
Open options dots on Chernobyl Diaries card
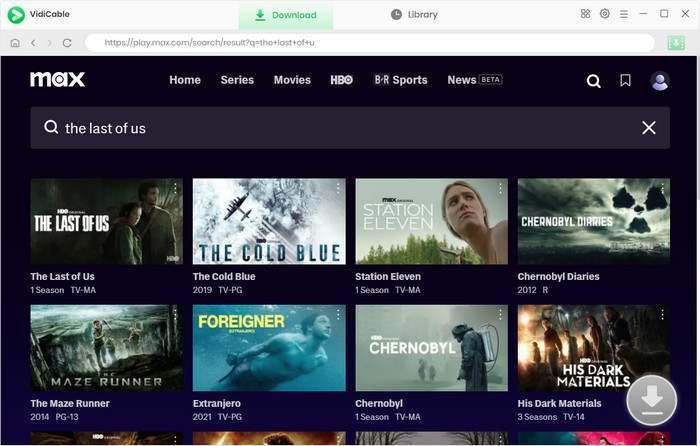(662, 188)
